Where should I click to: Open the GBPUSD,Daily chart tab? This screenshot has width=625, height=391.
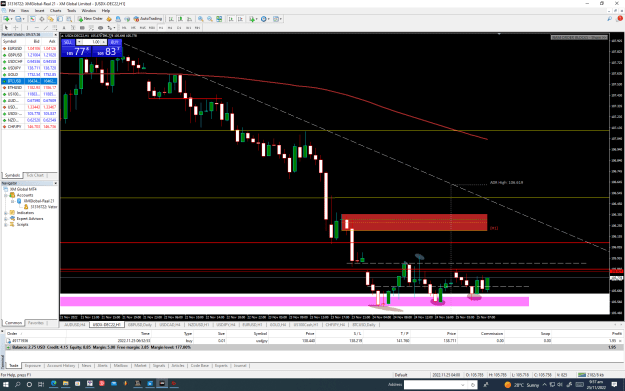click(140, 325)
